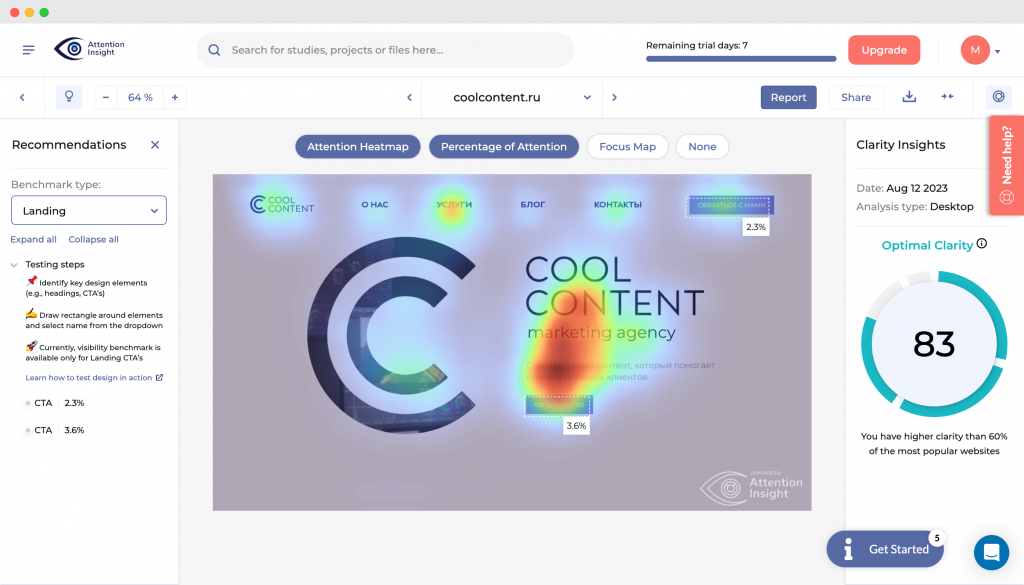This screenshot has width=1024, height=585.
Task: Click the collapse arrows icon
Action: point(948,97)
